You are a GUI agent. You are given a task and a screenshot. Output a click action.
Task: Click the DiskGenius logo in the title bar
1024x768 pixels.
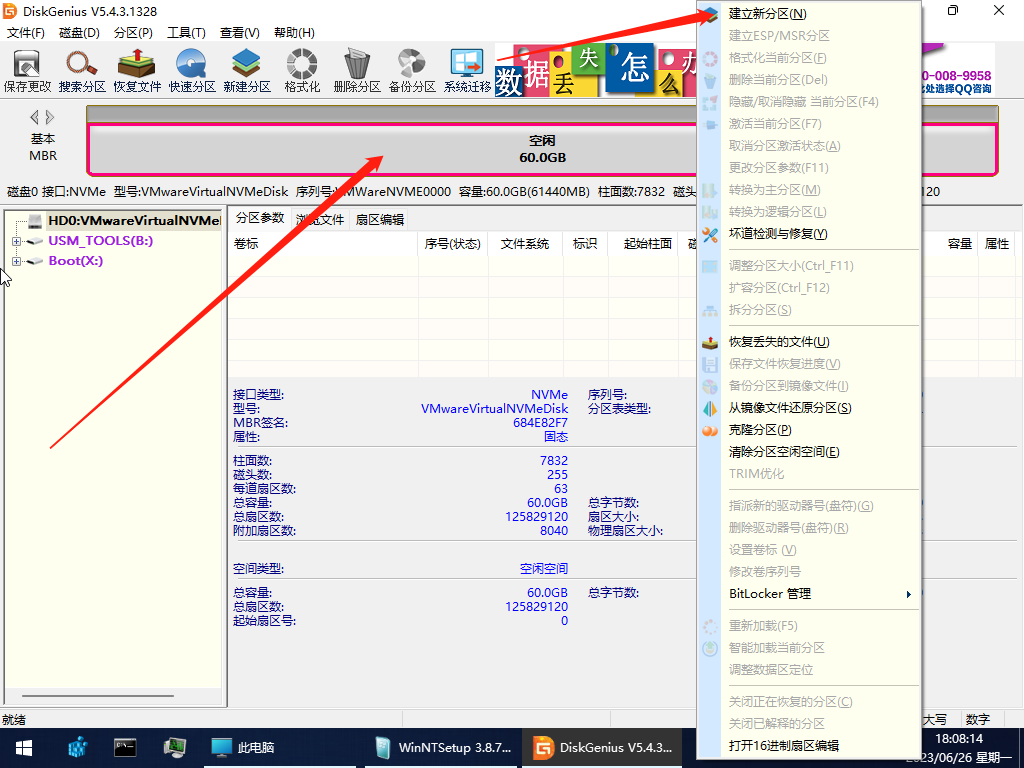[10, 11]
